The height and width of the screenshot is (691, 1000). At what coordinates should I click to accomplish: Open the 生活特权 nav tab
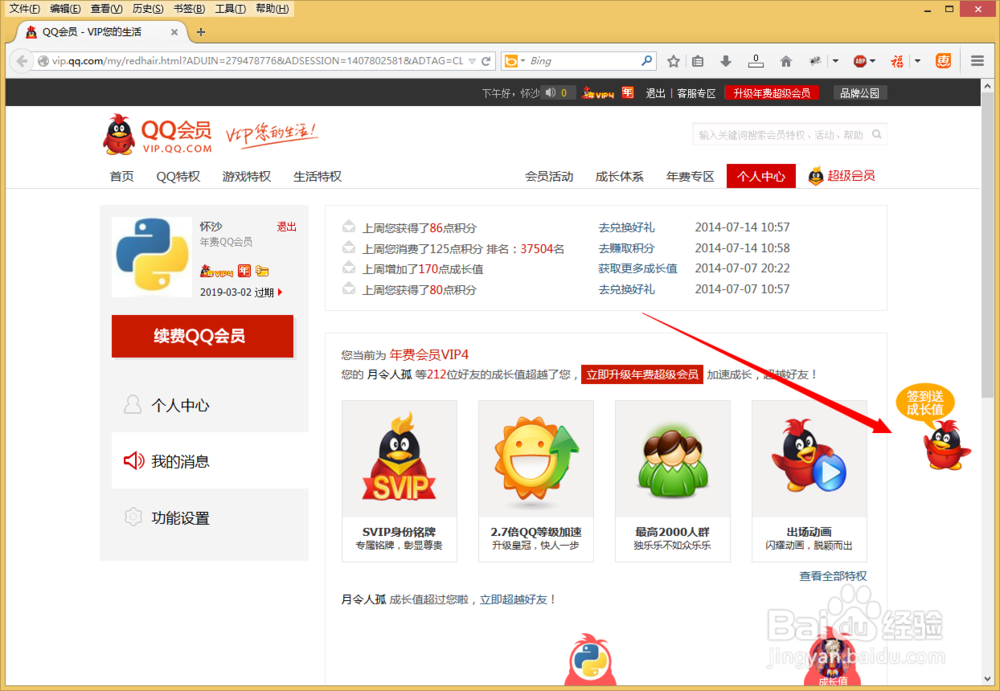(317, 176)
